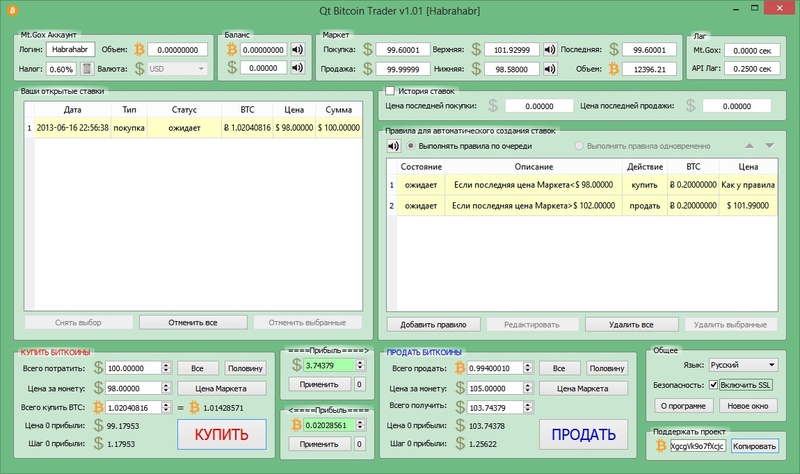The height and width of the screenshot is (474, 800).
Task: Click Цена Маркета in sell panel
Action: coord(583,388)
